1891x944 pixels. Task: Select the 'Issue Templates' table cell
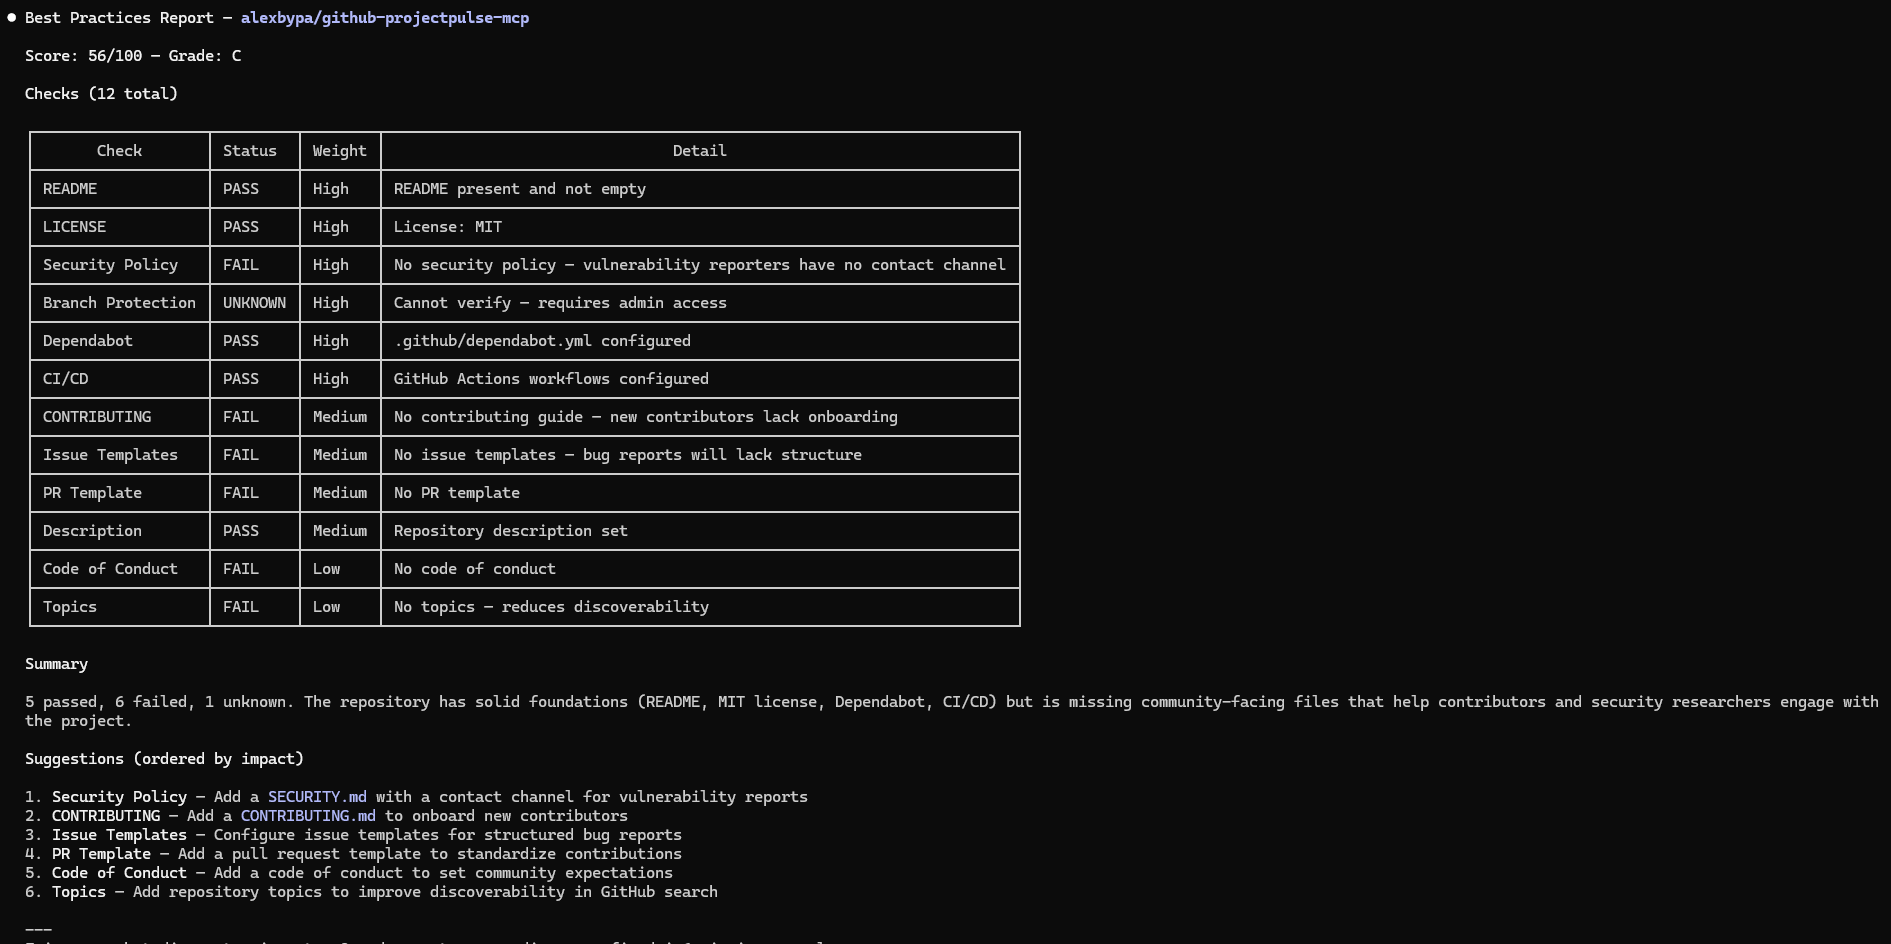coord(120,455)
